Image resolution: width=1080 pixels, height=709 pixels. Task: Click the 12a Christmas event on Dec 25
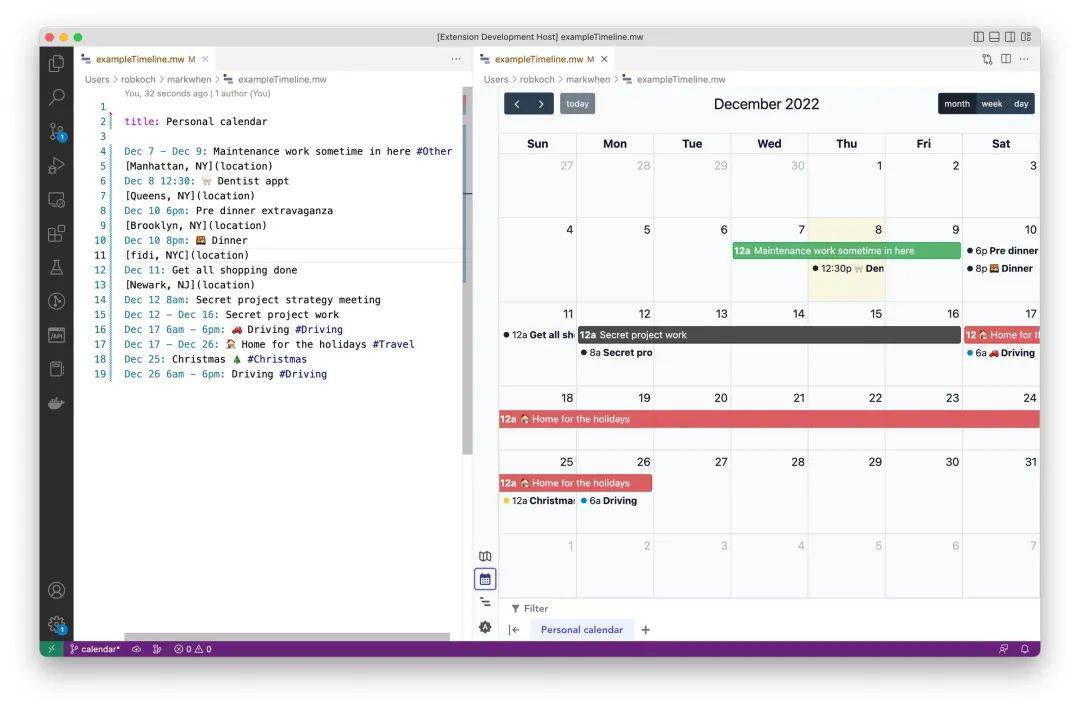tap(538, 501)
